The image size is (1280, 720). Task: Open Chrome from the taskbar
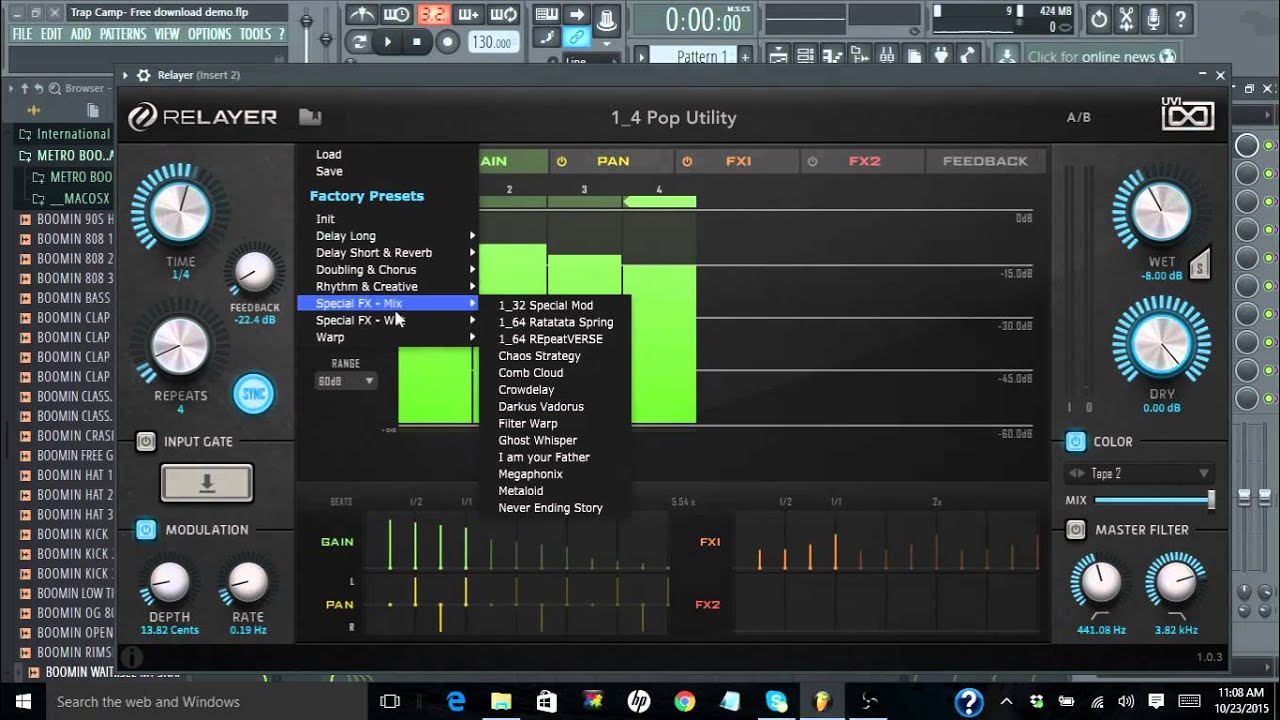(684, 702)
